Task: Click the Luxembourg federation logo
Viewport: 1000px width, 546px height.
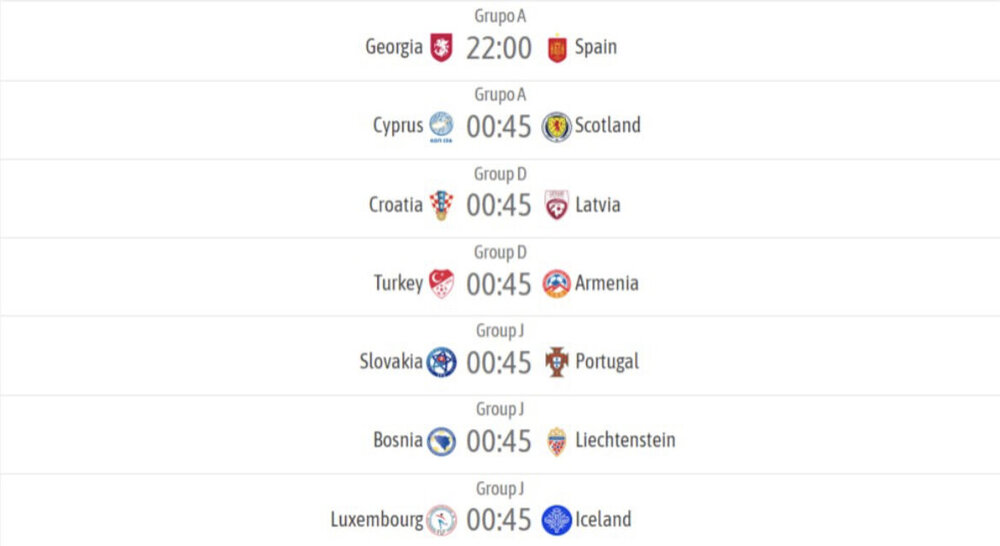Action: click(441, 520)
